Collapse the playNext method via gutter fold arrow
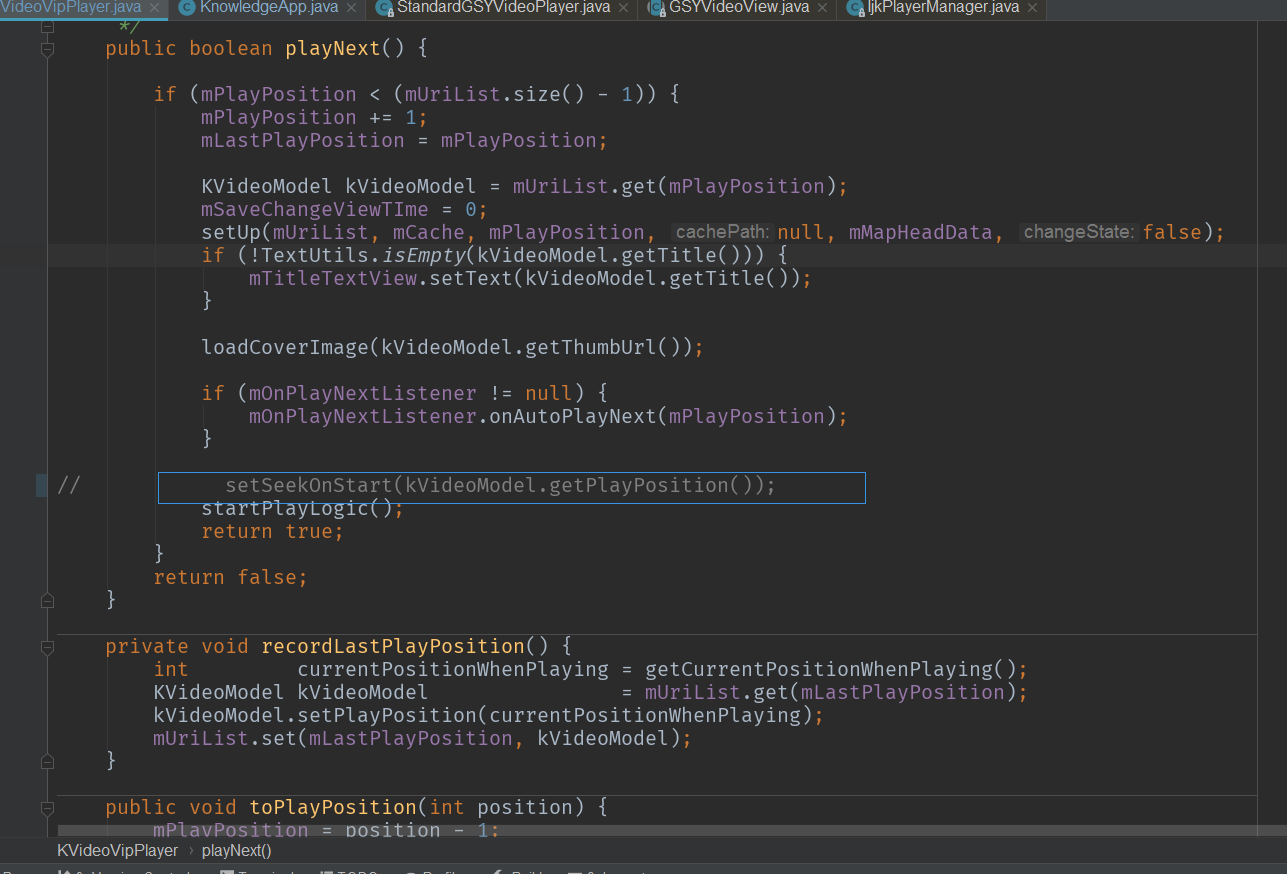Image resolution: width=1287 pixels, height=874 pixels. point(46,47)
